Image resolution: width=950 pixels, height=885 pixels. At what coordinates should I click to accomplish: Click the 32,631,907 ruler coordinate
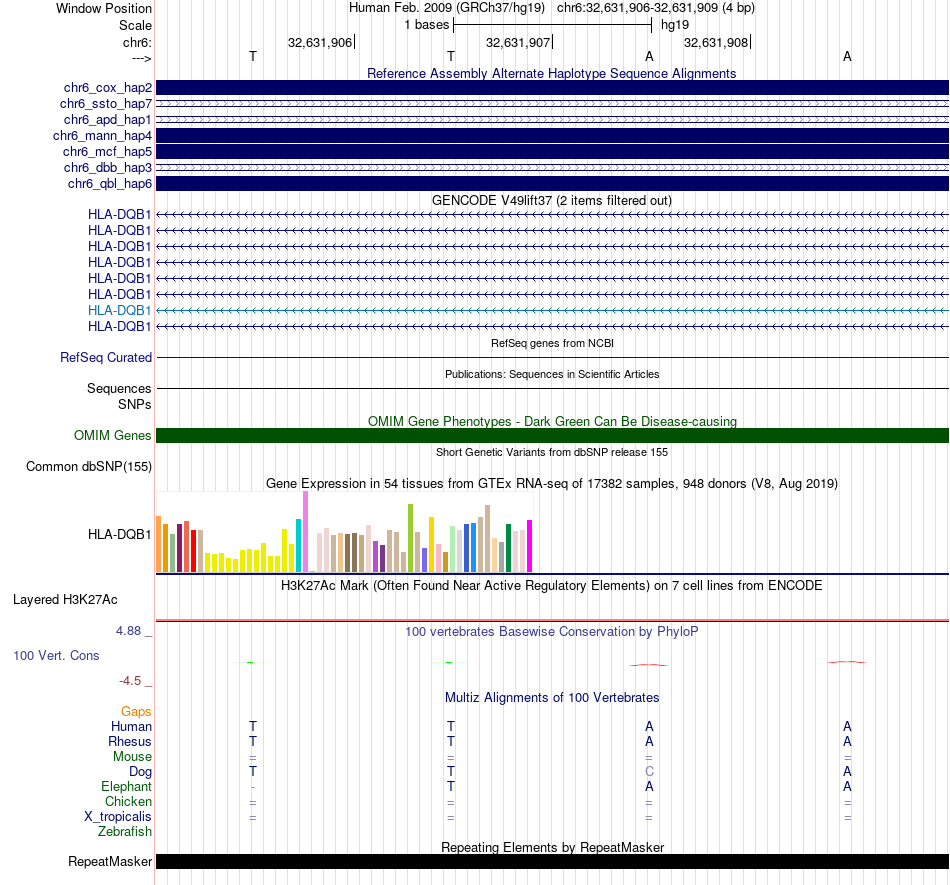(x=518, y=42)
